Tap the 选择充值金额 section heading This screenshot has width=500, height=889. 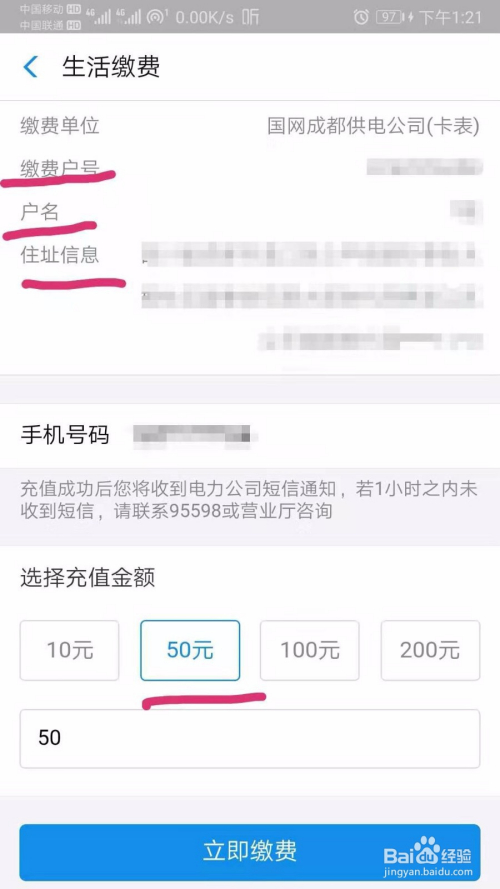click(88, 578)
